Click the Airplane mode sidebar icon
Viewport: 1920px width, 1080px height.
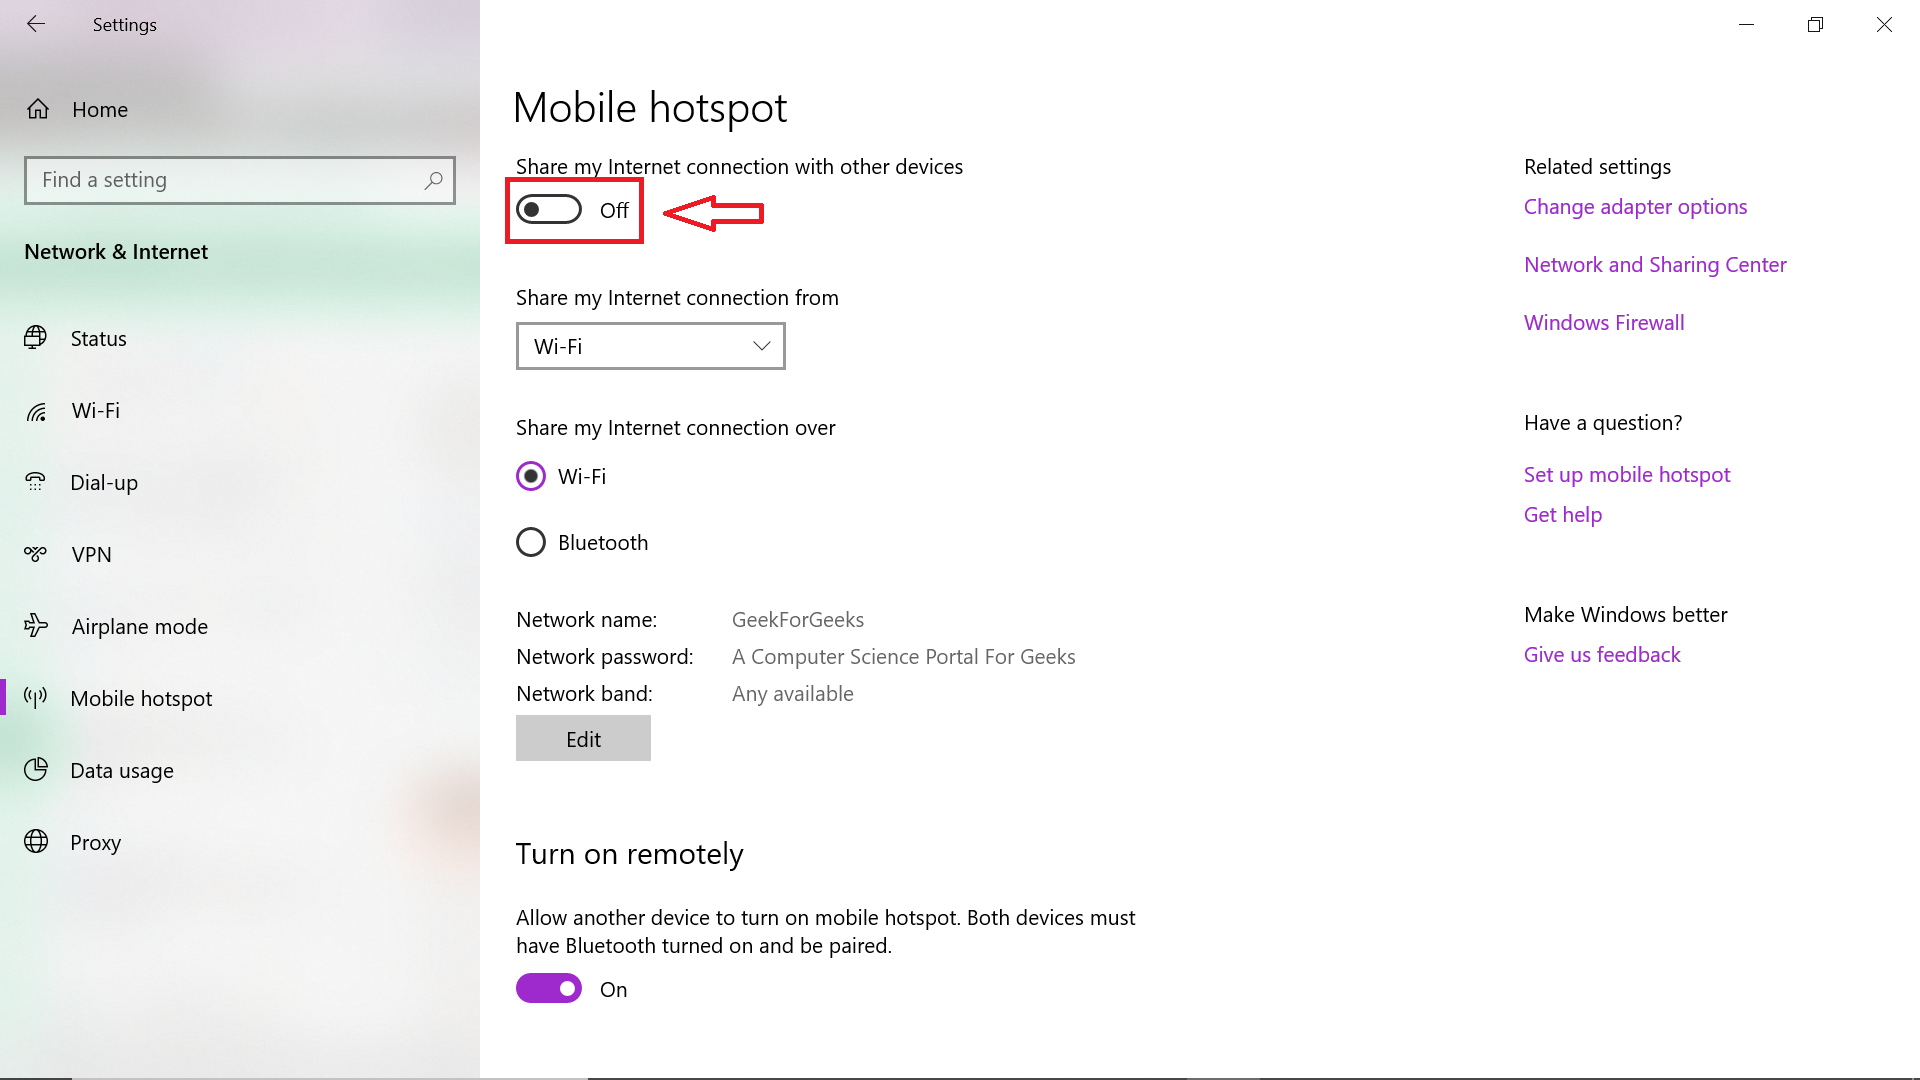coord(37,625)
